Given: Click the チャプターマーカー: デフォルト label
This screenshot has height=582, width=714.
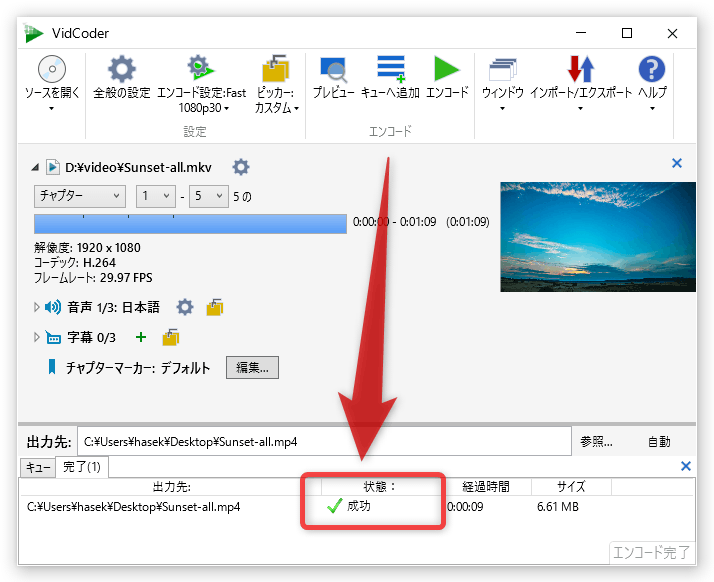Looking at the screenshot, I should (x=138, y=368).
